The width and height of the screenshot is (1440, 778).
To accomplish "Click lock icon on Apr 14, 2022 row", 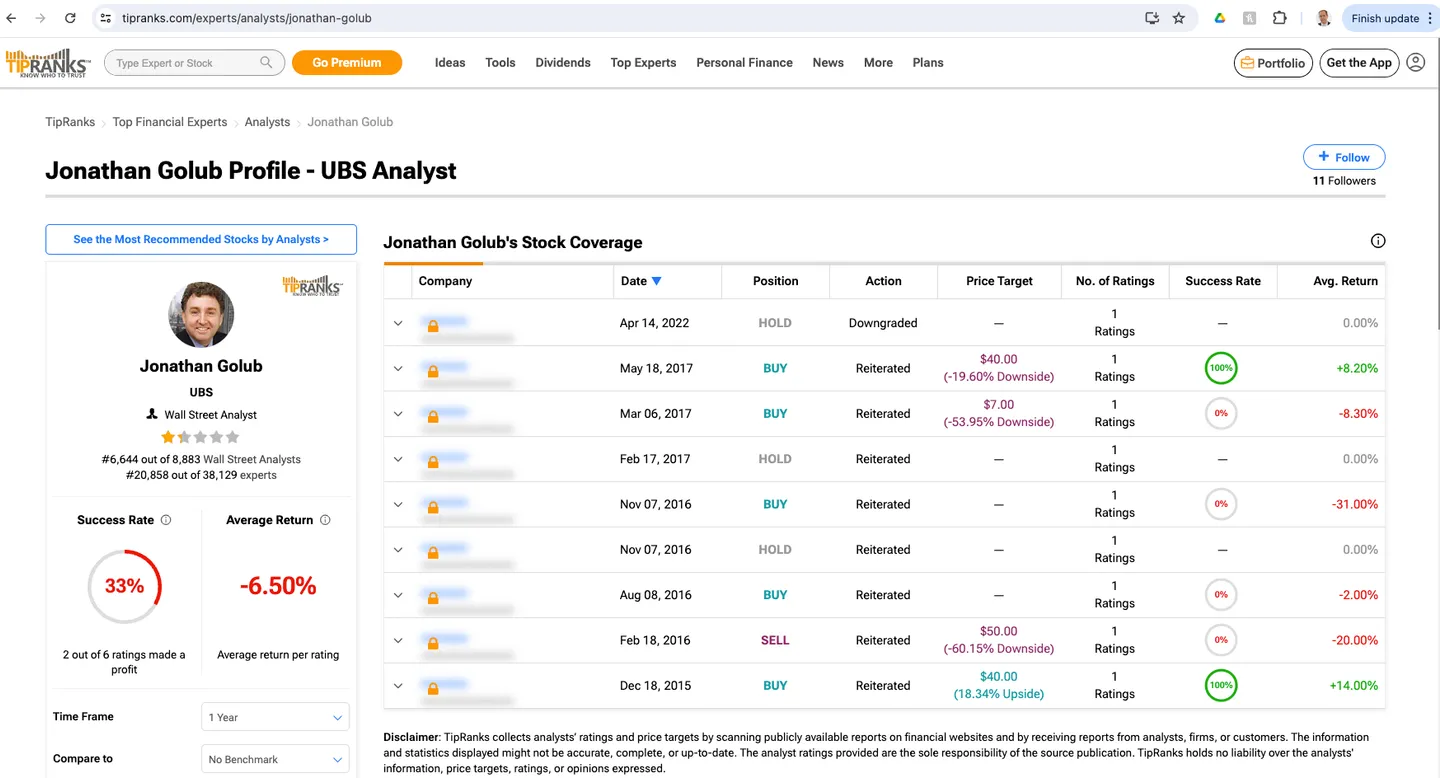I will (x=433, y=326).
